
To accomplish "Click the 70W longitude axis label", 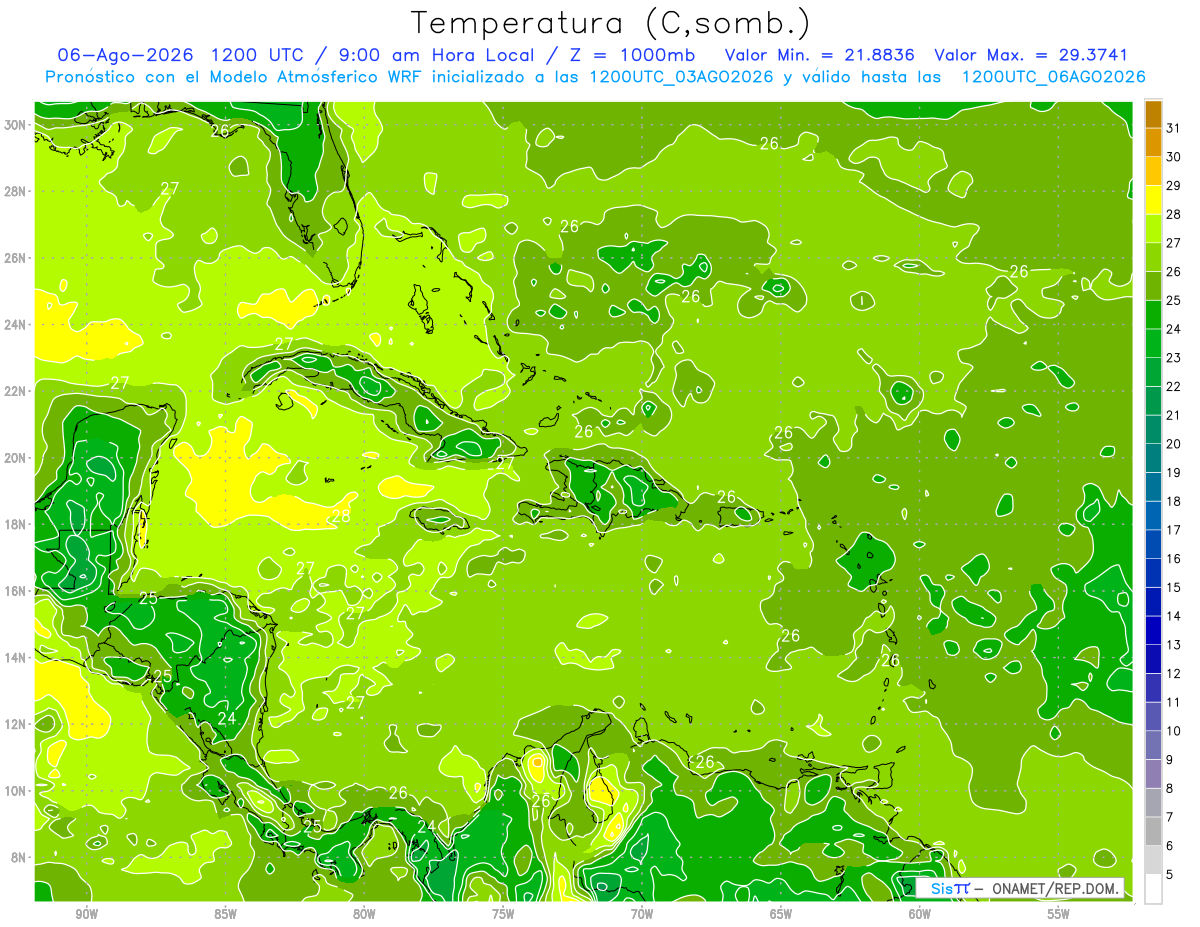I will coord(642,914).
